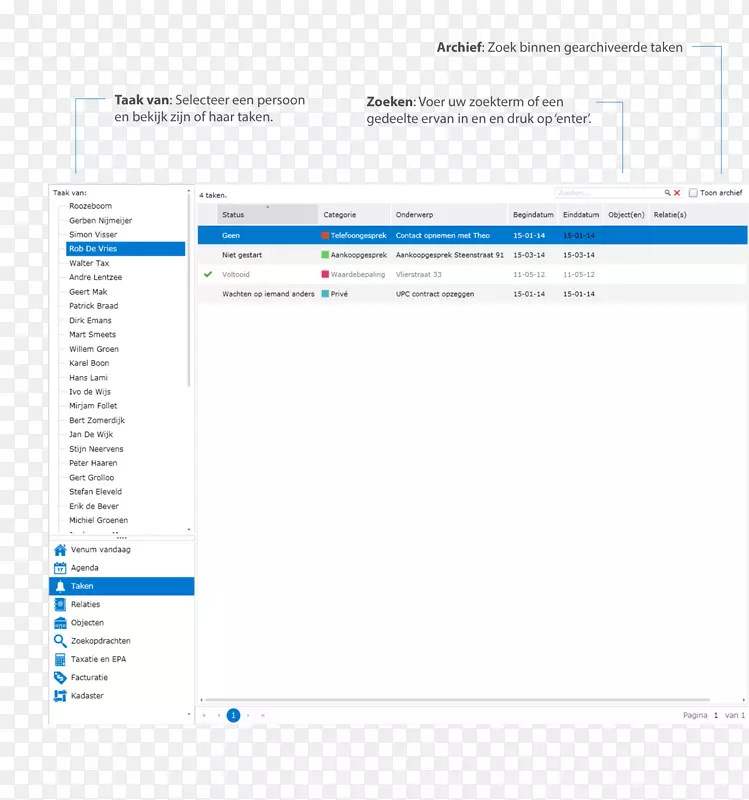
Task: Select Walter Tax in list
Action: click(x=89, y=263)
